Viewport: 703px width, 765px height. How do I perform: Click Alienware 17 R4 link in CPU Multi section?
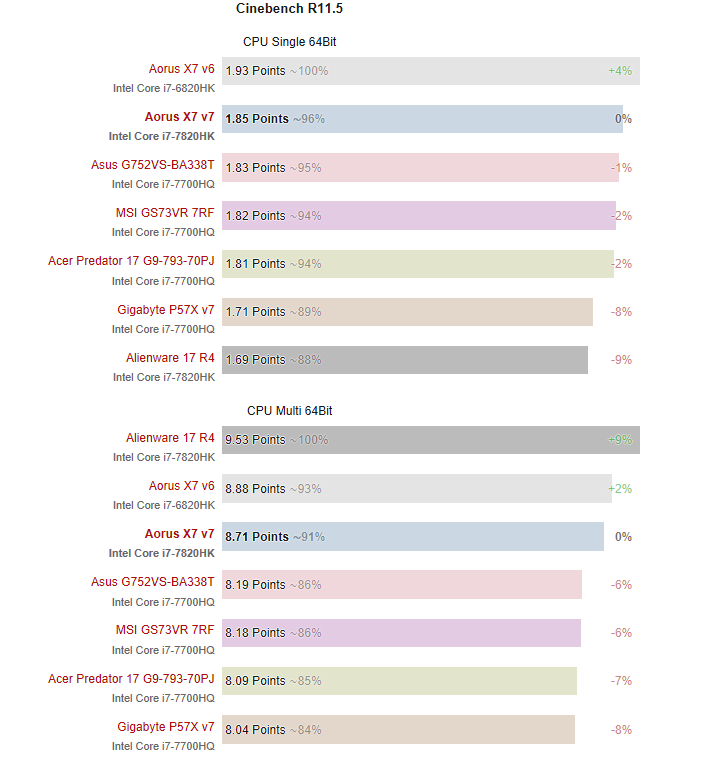(x=170, y=438)
